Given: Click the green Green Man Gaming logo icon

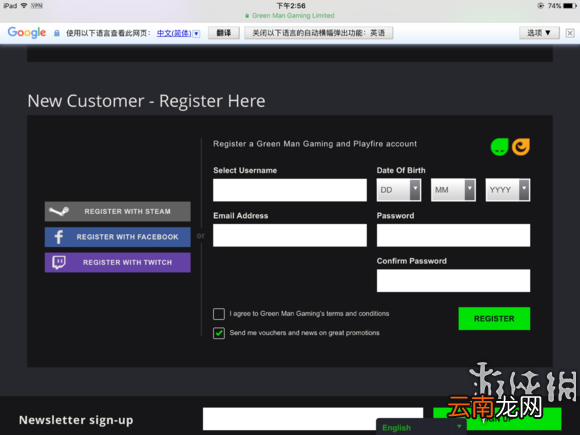Looking at the screenshot, I should [499, 147].
